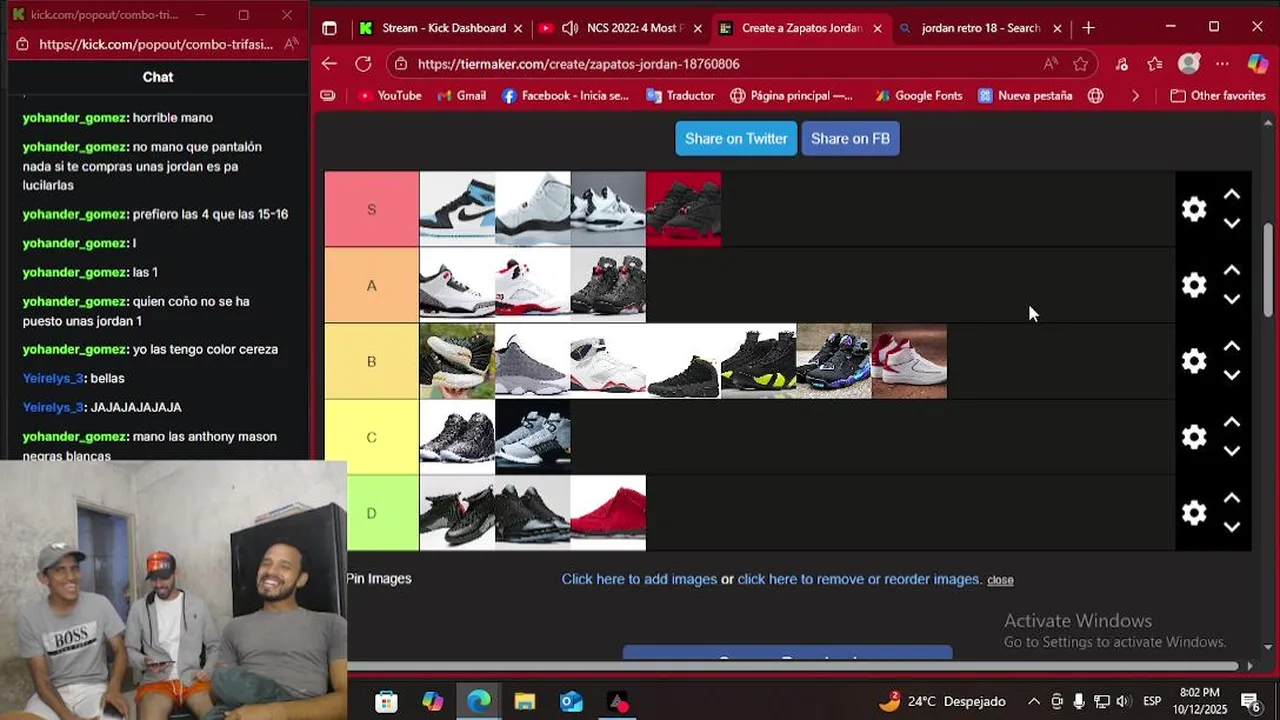Refresh the tiermaker page
The height and width of the screenshot is (720, 1280).
pos(363,64)
